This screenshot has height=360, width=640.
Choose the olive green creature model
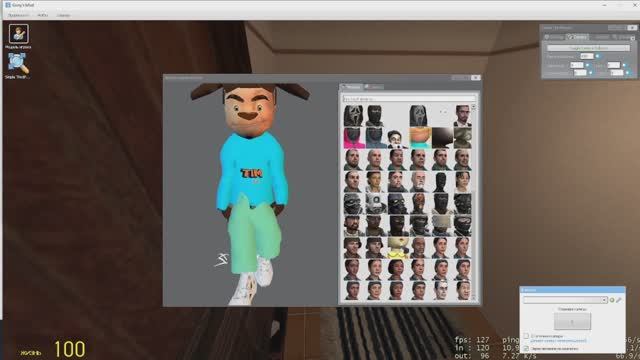(x=462, y=138)
